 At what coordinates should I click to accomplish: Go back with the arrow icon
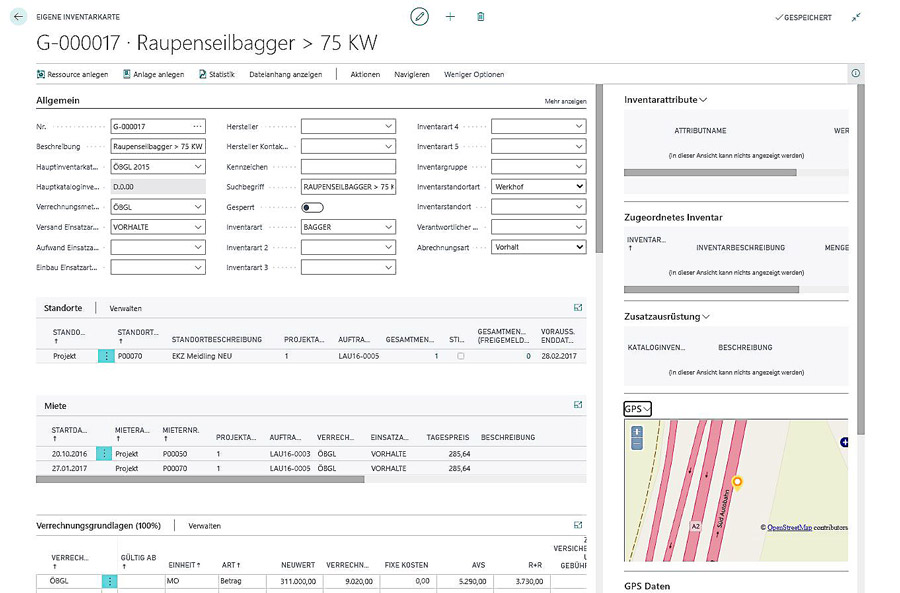(18, 17)
